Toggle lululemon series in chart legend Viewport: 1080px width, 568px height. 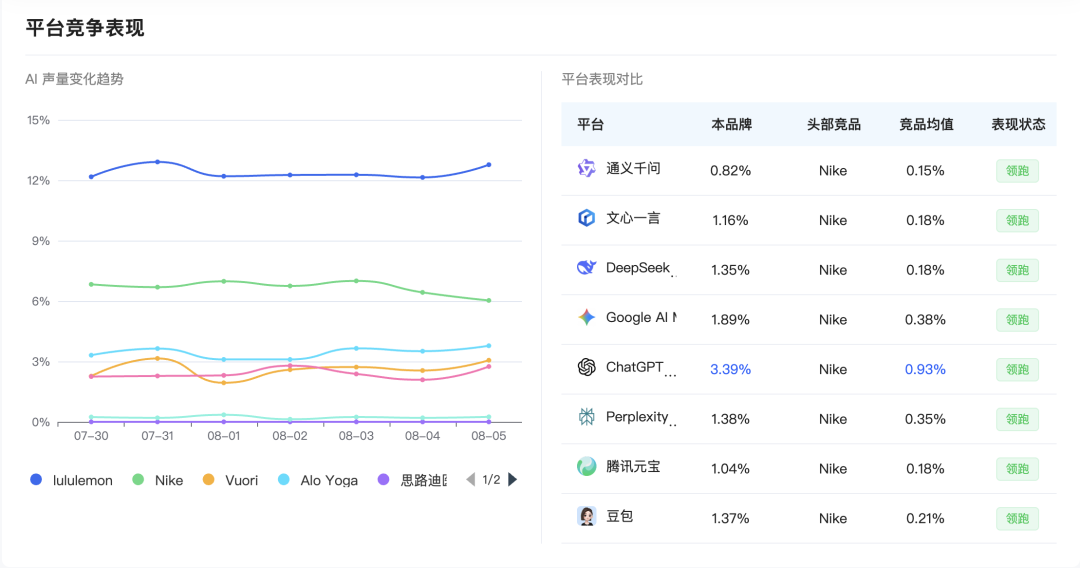tap(72, 480)
